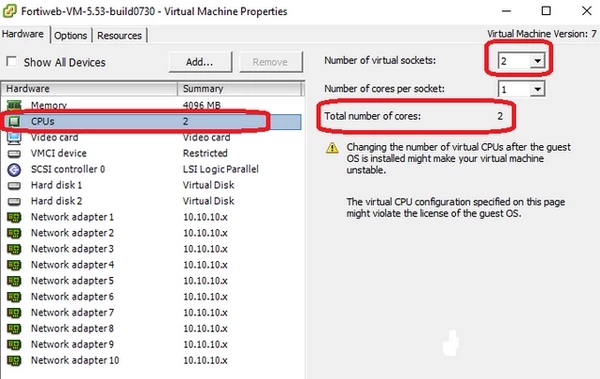Screen dimensions: 600x379
Task: Select Network adapter 7 label
Action: [x=72, y=313]
